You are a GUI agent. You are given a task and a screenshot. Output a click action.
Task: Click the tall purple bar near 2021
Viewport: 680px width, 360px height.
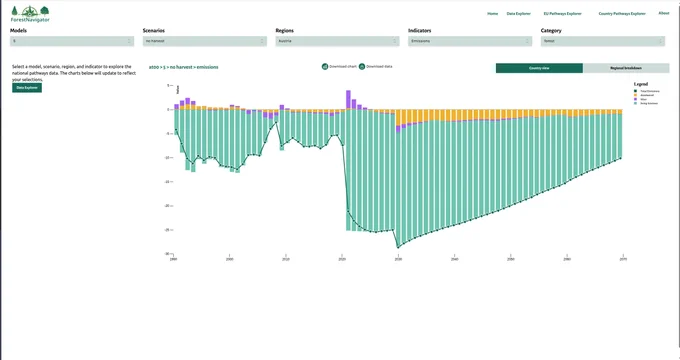348,99
